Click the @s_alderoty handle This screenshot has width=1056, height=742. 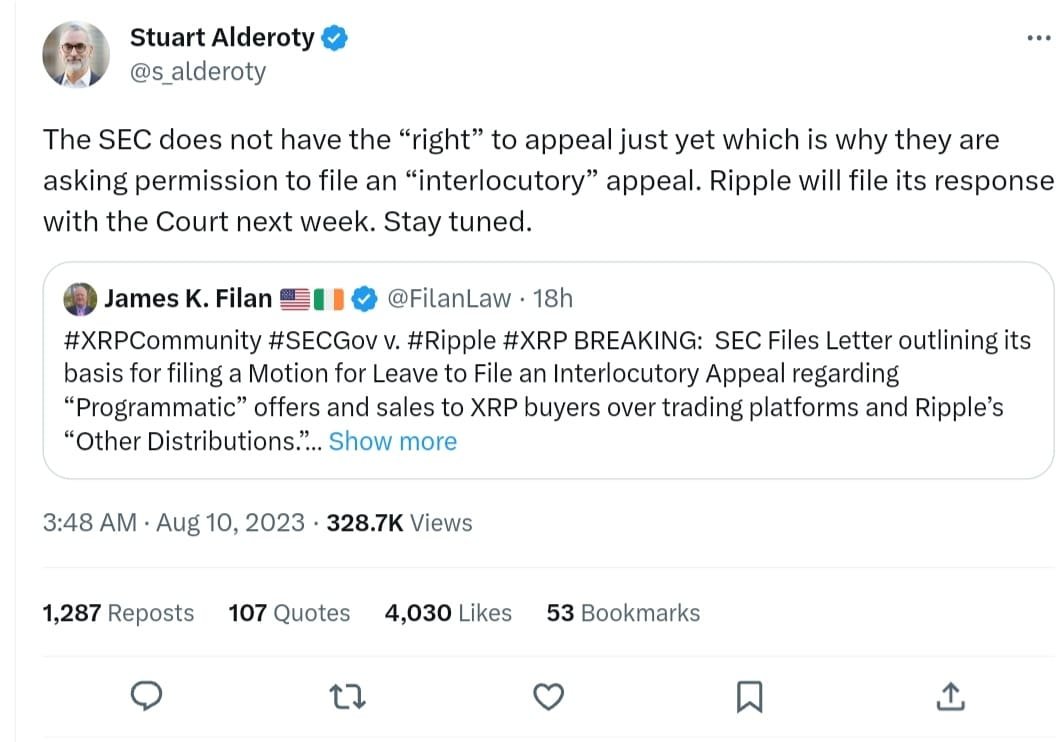tap(198, 72)
